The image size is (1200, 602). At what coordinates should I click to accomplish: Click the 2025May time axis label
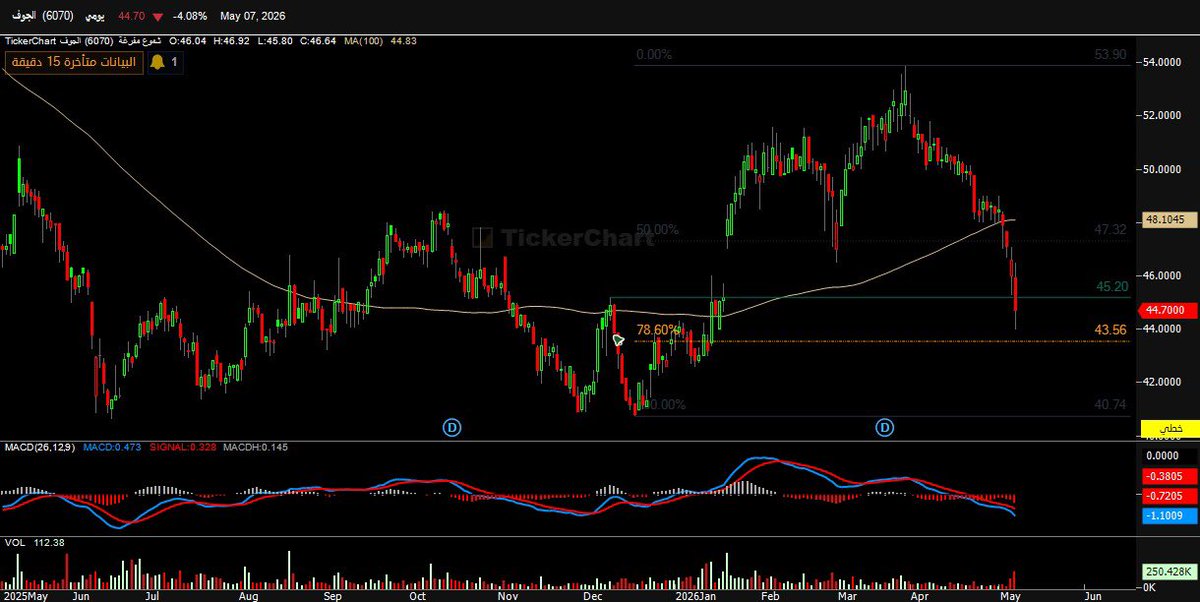tap(25, 594)
